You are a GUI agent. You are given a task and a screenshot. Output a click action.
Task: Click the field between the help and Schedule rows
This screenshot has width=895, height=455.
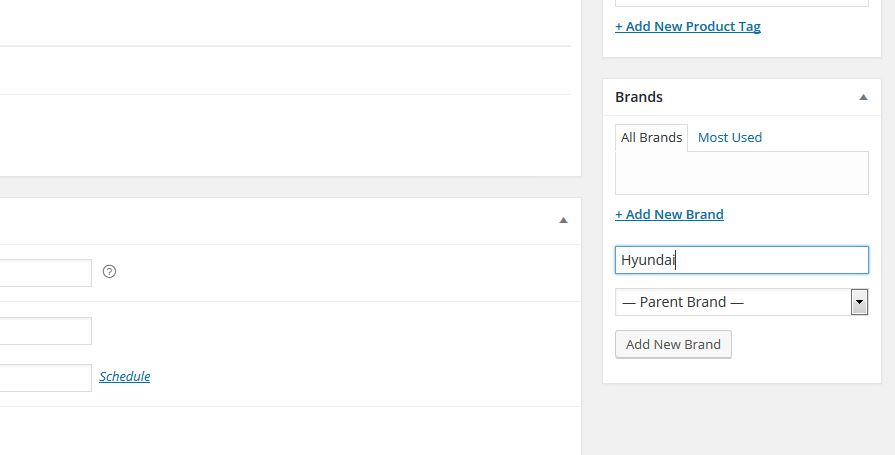click(46, 331)
